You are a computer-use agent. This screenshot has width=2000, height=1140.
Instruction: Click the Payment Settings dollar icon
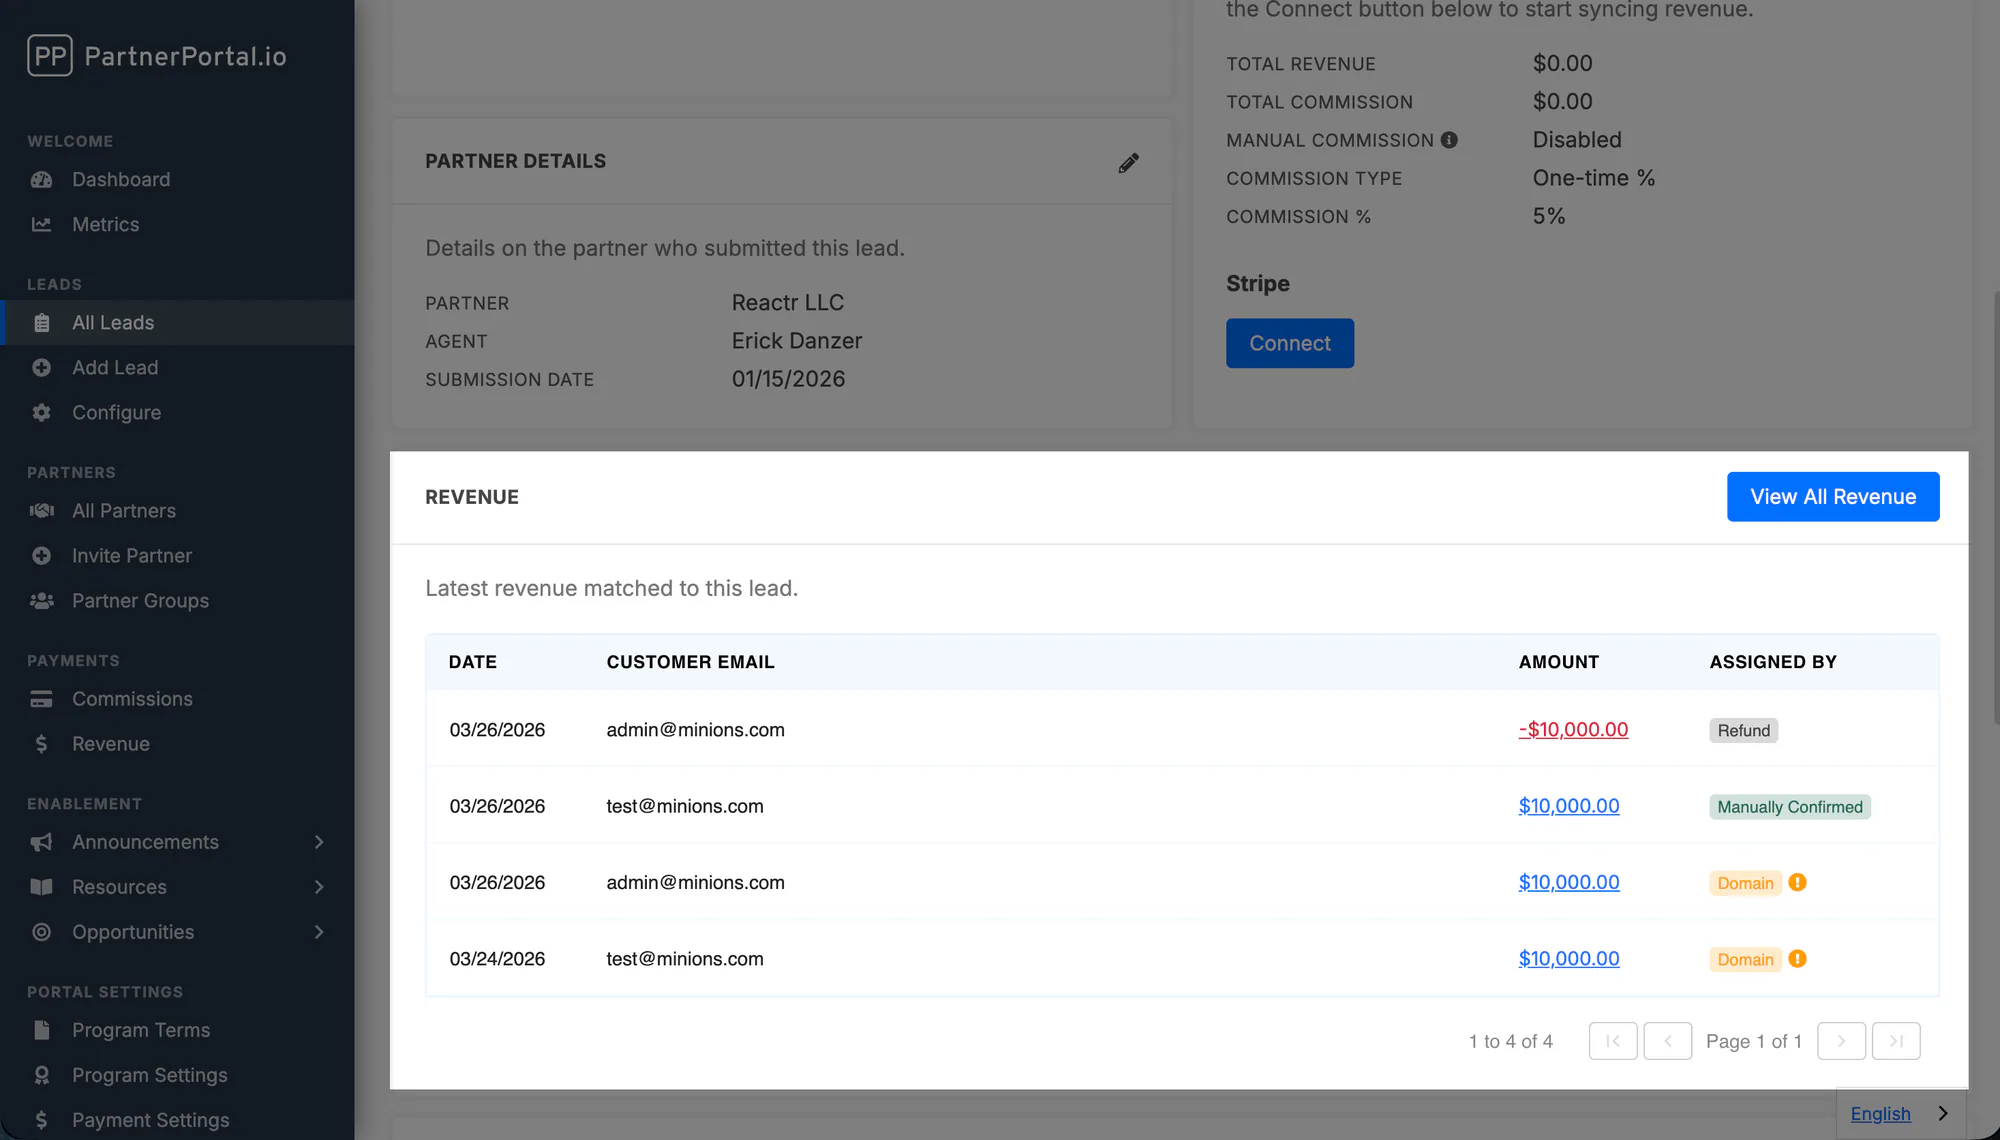pyautogui.click(x=41, y=1120)
